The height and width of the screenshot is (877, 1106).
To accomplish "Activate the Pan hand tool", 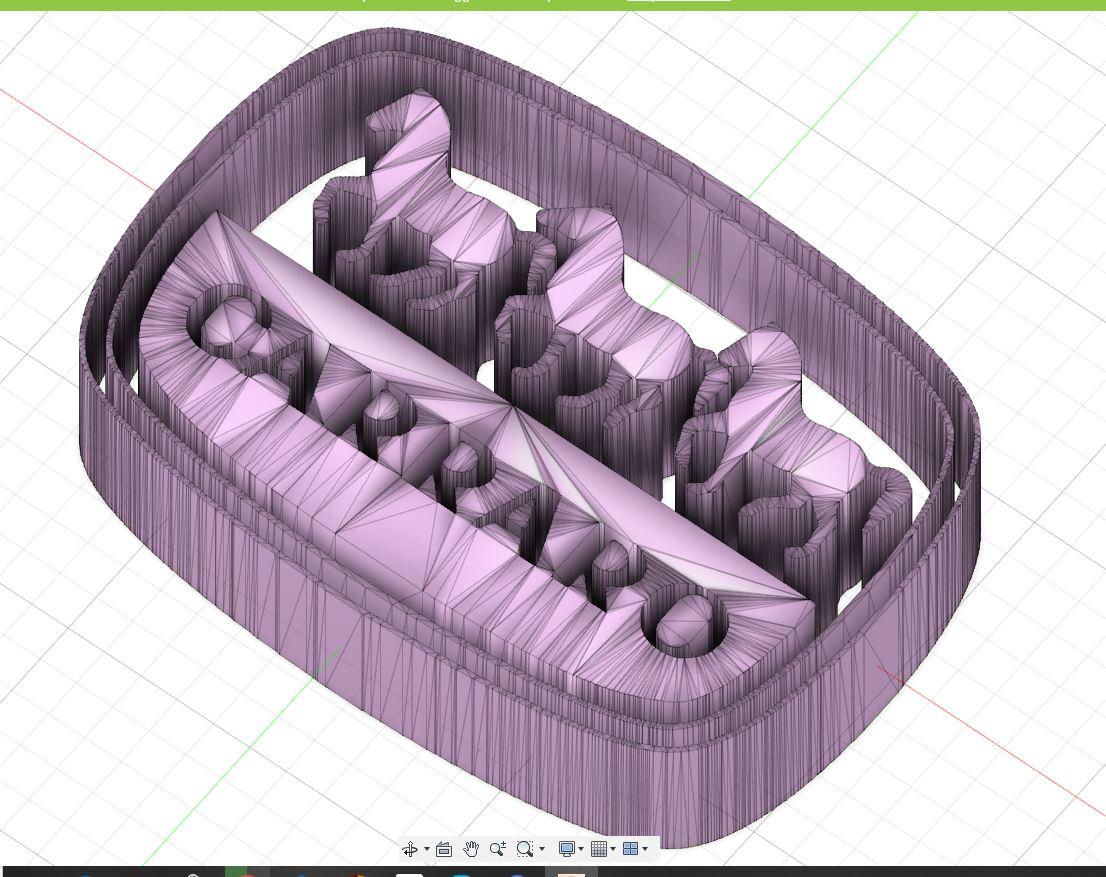I will [x=470, y=849].
